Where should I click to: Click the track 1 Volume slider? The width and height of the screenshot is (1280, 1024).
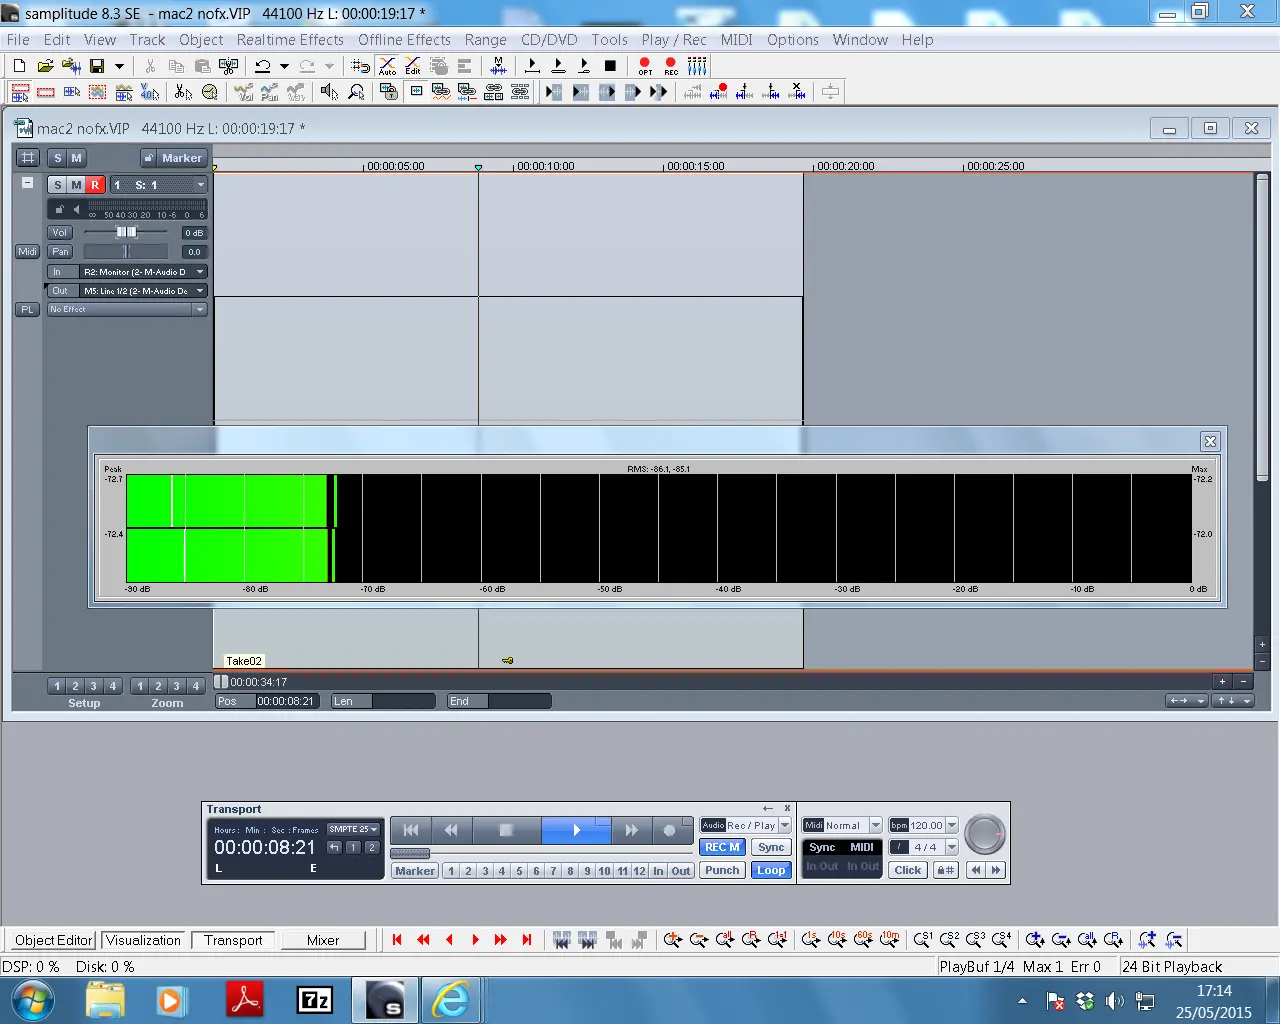(x=126, y=232)
